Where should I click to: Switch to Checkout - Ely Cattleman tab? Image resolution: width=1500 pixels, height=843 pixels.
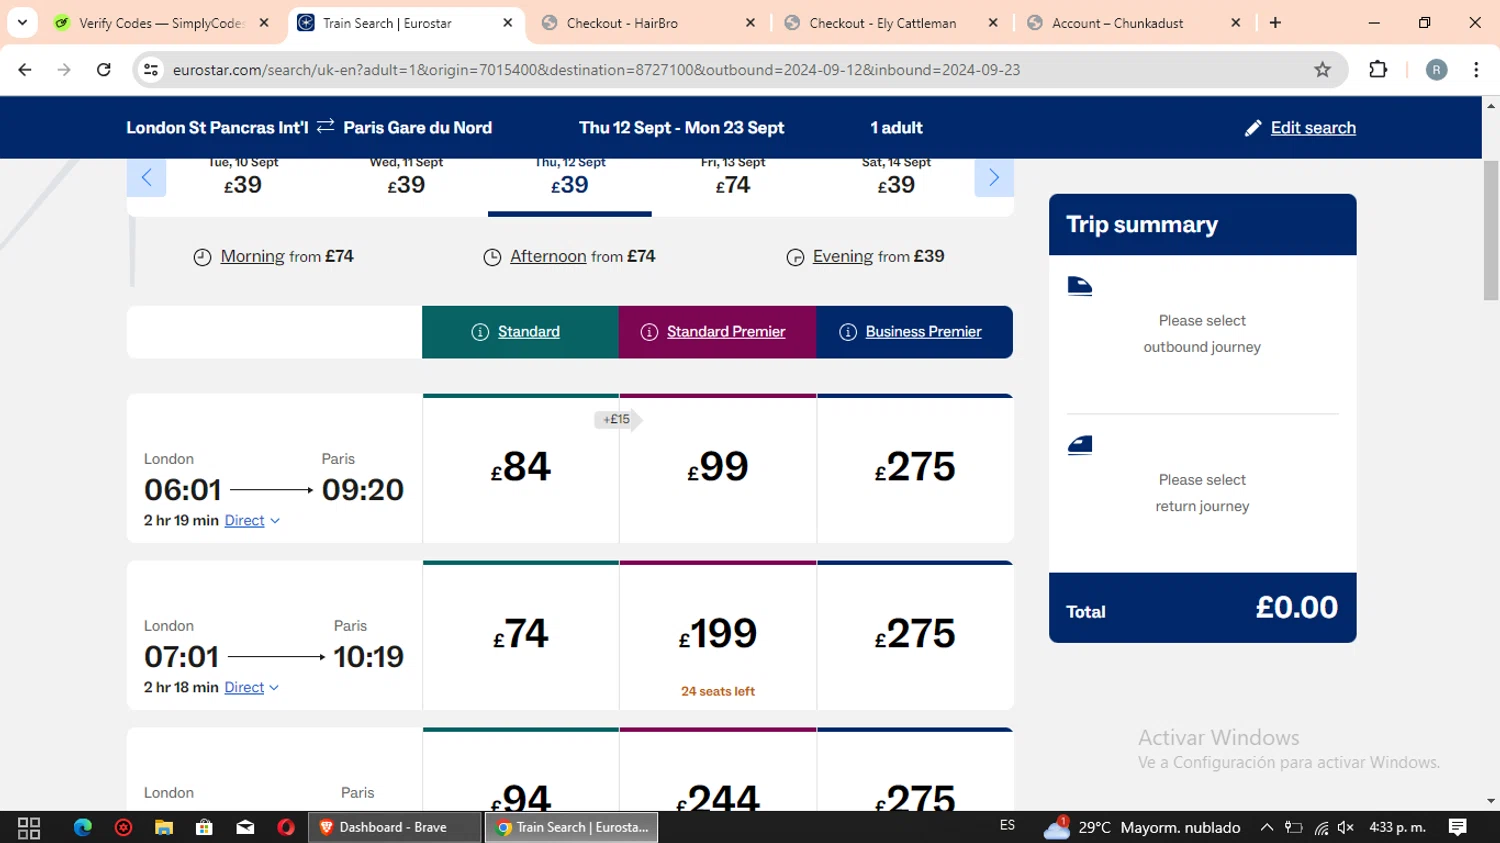pos(892,22)
